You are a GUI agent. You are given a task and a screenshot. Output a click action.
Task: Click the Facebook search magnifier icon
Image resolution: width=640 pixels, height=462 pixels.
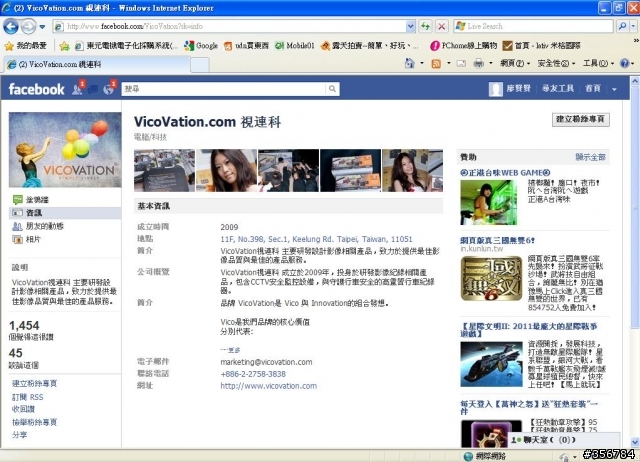pos(332,89)
